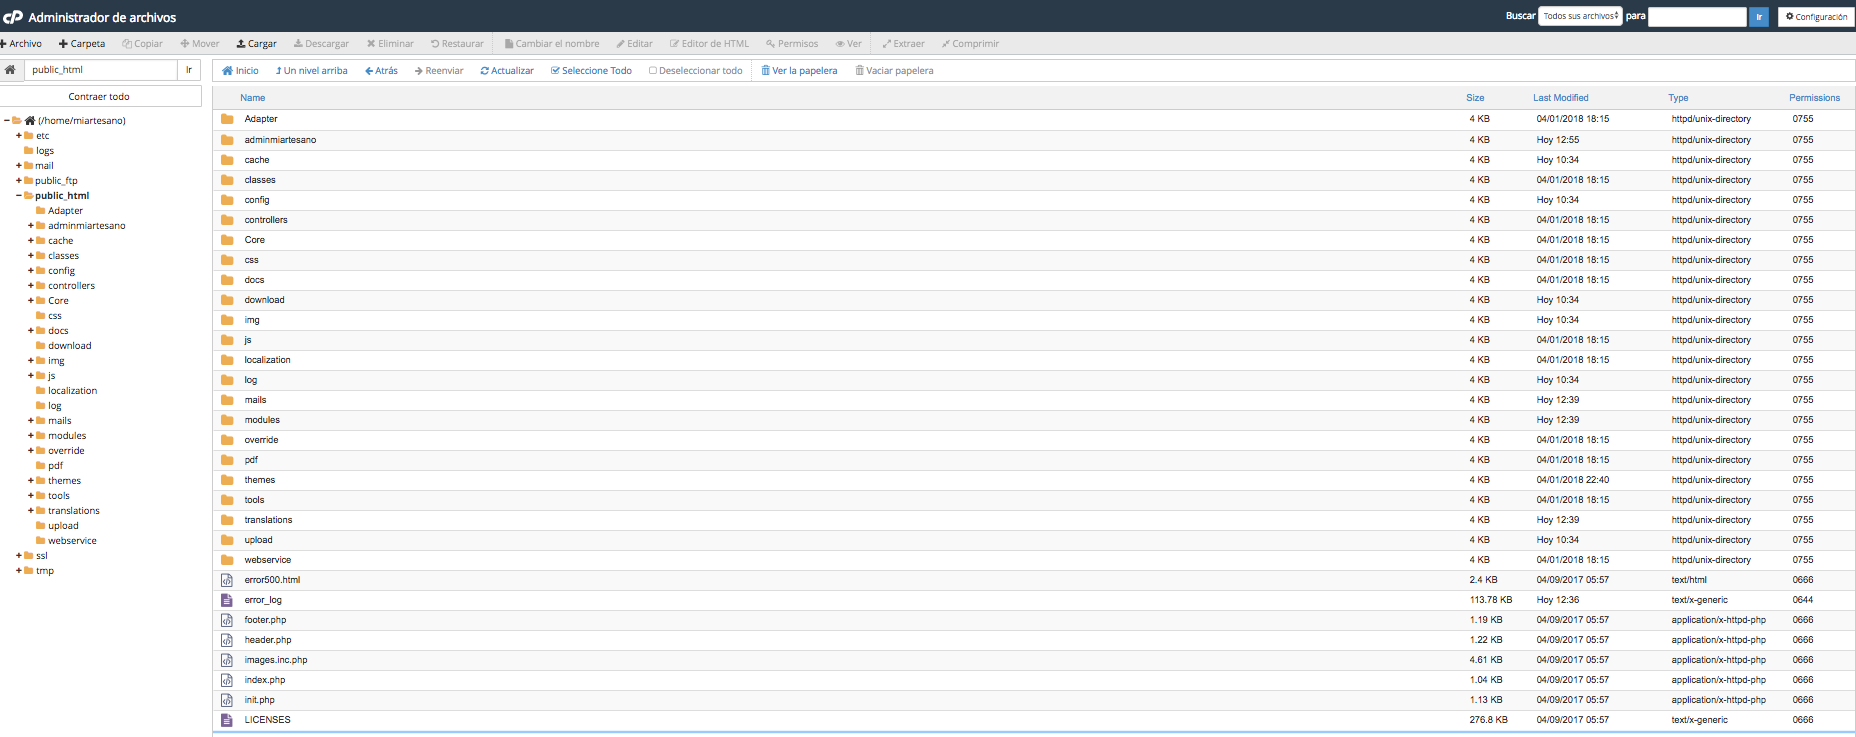Click the Descargar download tool
1856x737 pixels.
coord(321,44)
